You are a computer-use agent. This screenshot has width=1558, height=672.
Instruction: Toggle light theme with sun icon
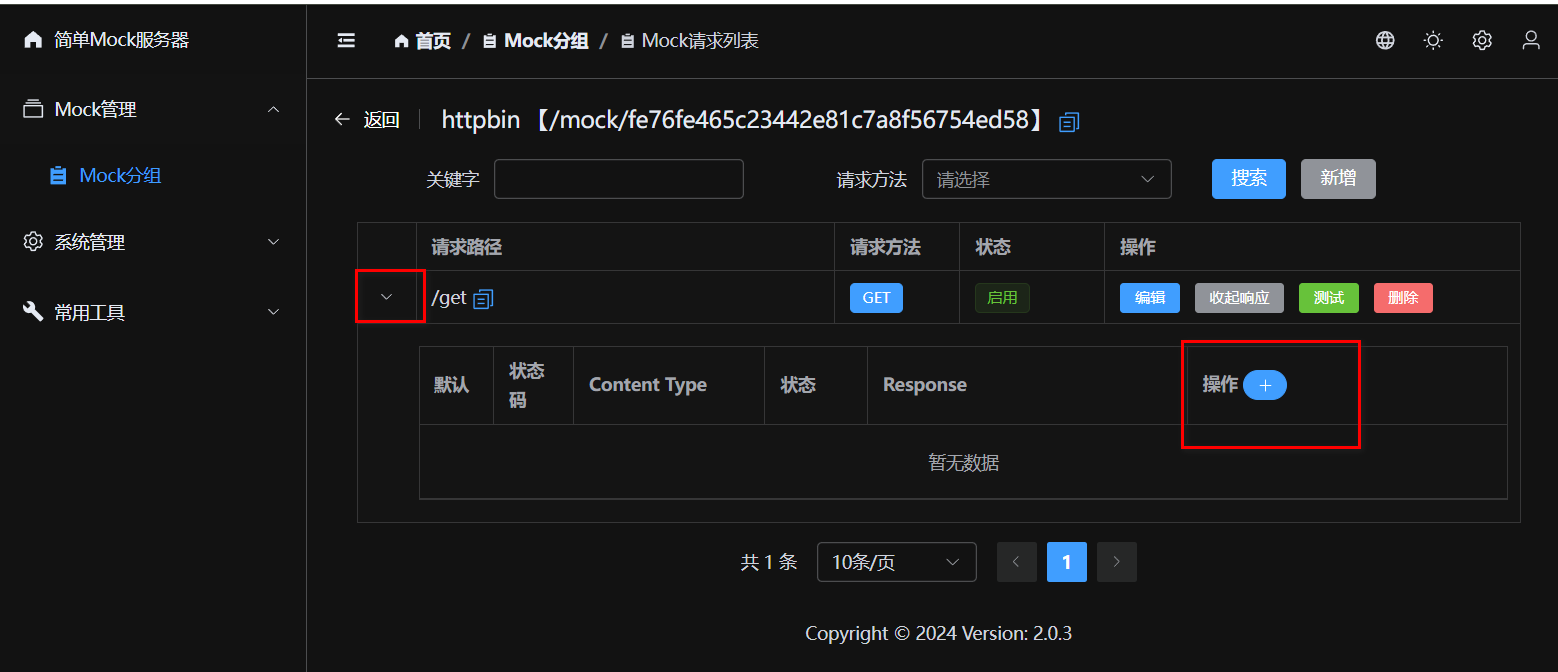(1433, 41)
